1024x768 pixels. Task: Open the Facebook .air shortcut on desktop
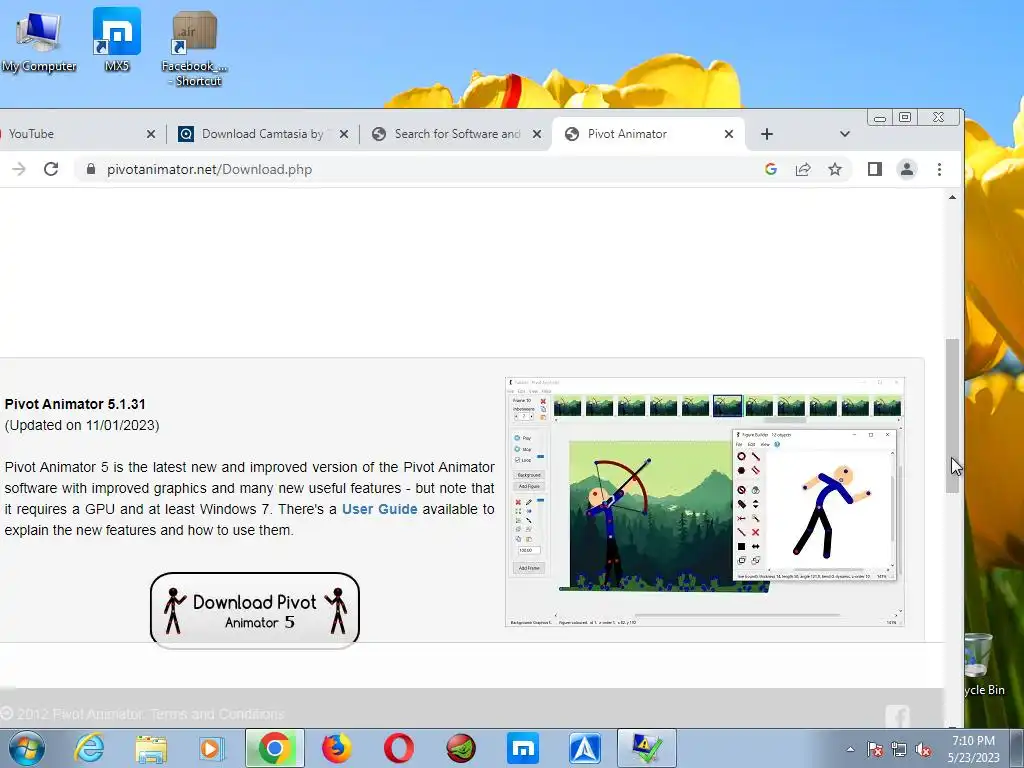pyautogui.click(x=195, y=48)
